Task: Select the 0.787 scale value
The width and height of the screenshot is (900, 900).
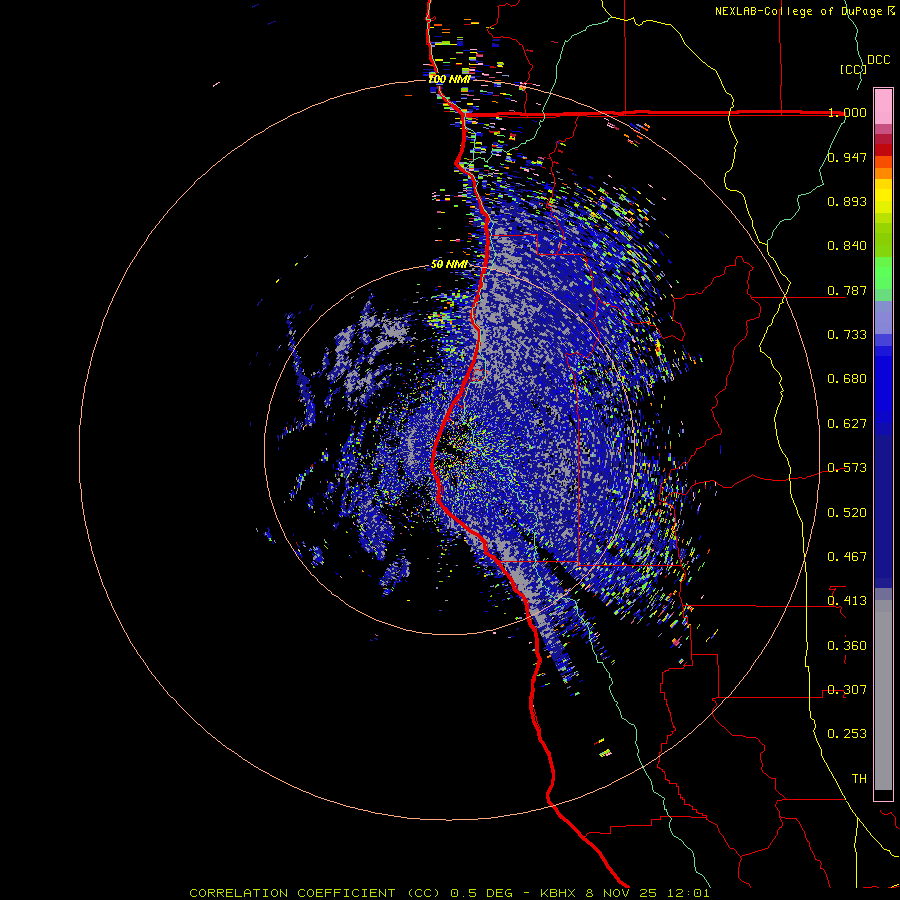Action: (847, 290)
